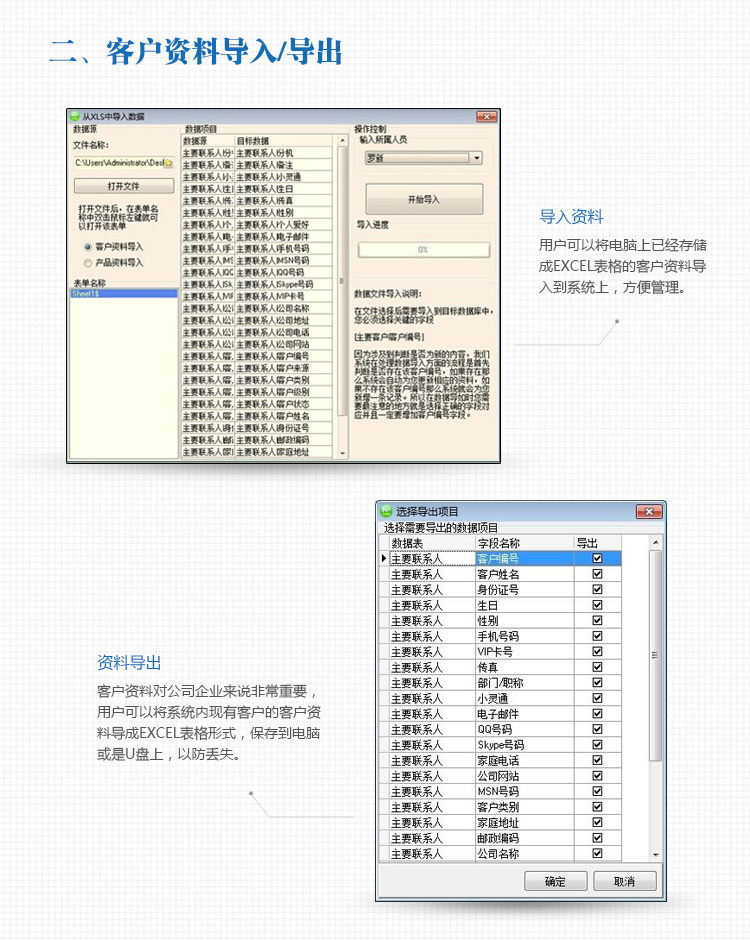Click the scroll-up arrow of the export list
The image size is (750, 940).
[656, 543]
